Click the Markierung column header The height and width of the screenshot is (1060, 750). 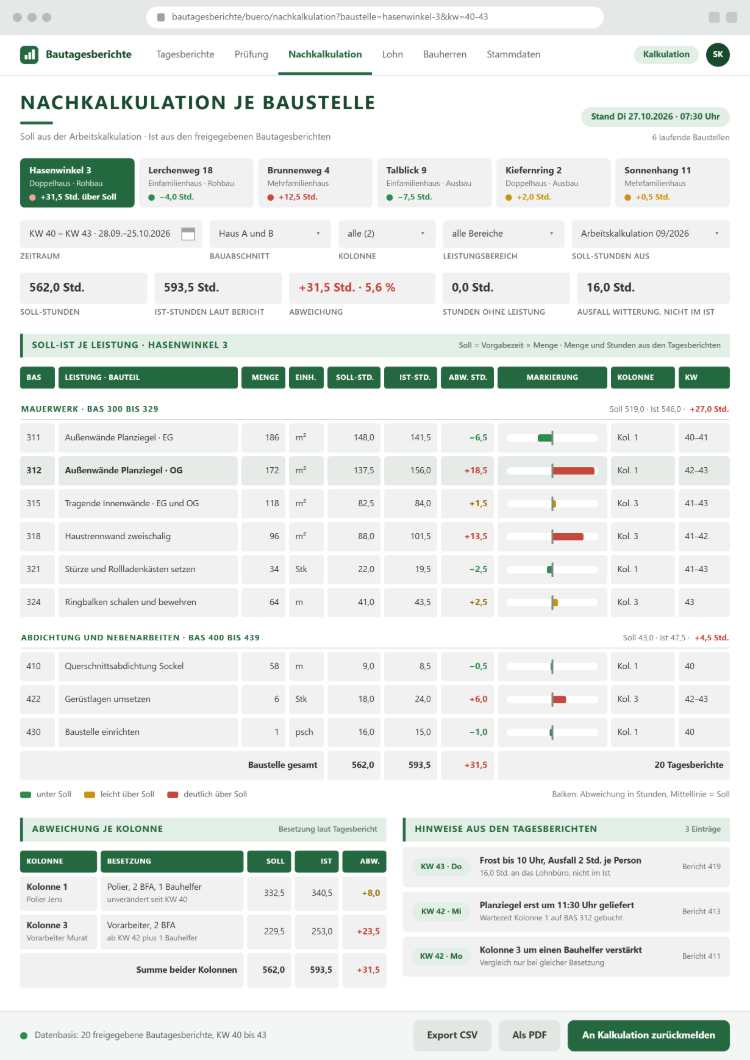click(x=552, y=378)
